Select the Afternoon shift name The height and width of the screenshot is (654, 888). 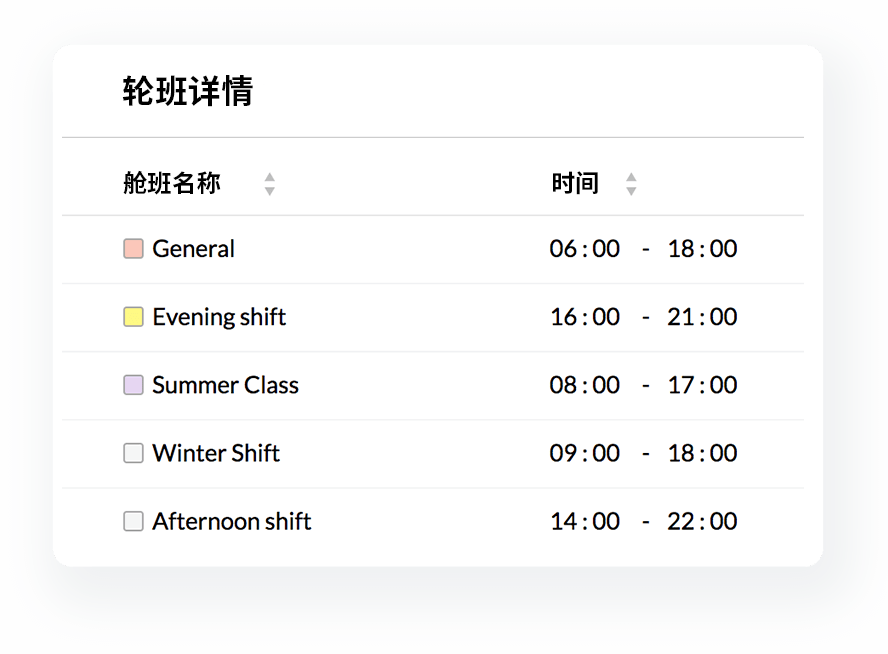[x=232, y=521]
